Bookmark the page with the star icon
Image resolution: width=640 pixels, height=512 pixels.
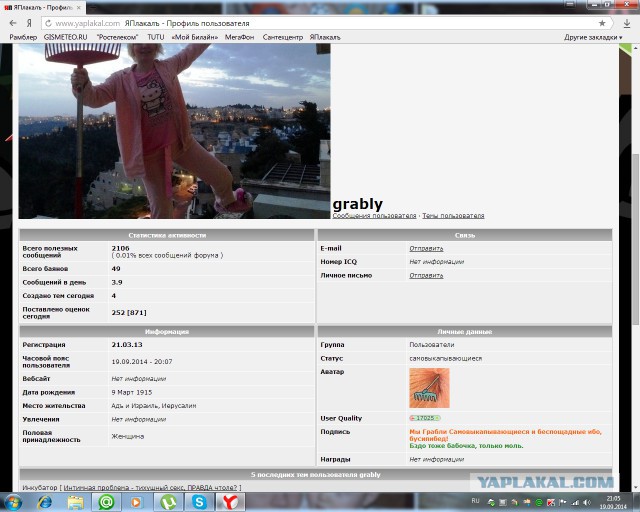point(602,23)
